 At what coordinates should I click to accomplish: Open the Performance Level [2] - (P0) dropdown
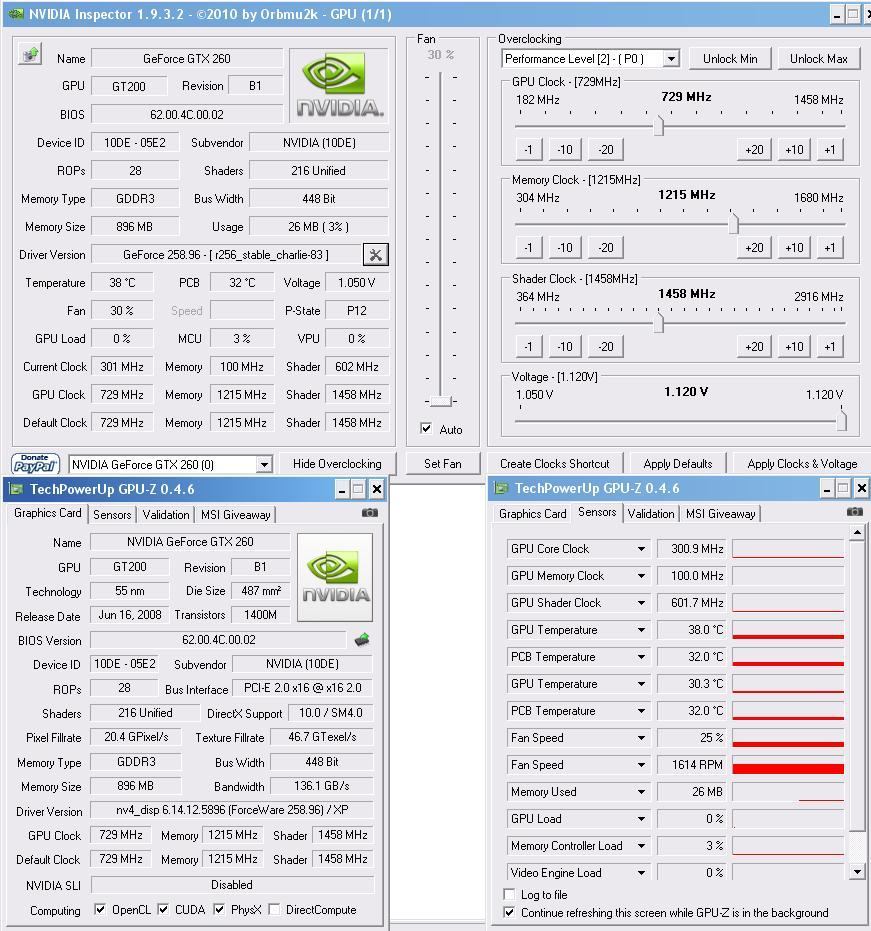pyautogui.click(x=672, y=59)
